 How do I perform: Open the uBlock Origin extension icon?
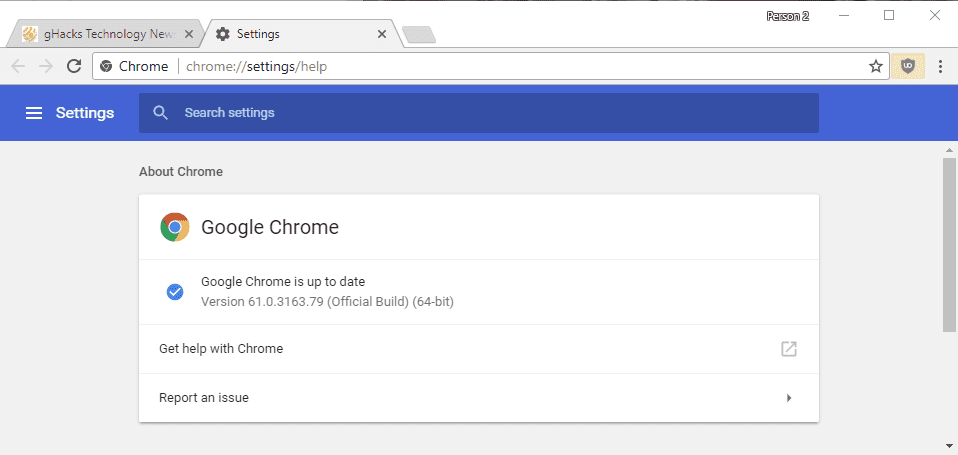point(908,66)
